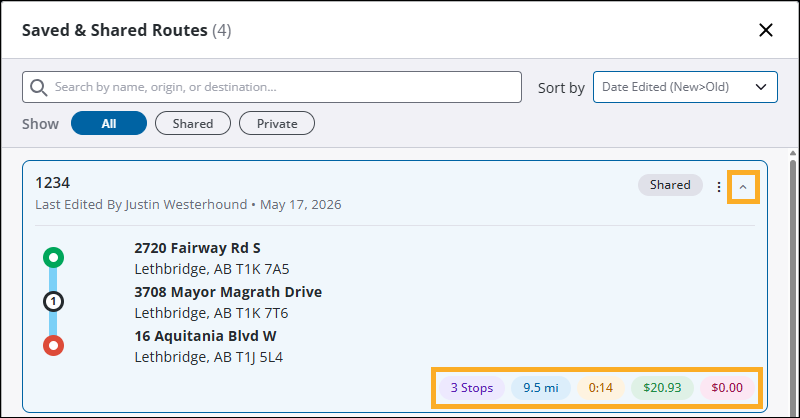
Task: Click Lethbridge, AB T1J 5L4 text
Action: click(x=209, y=357)
